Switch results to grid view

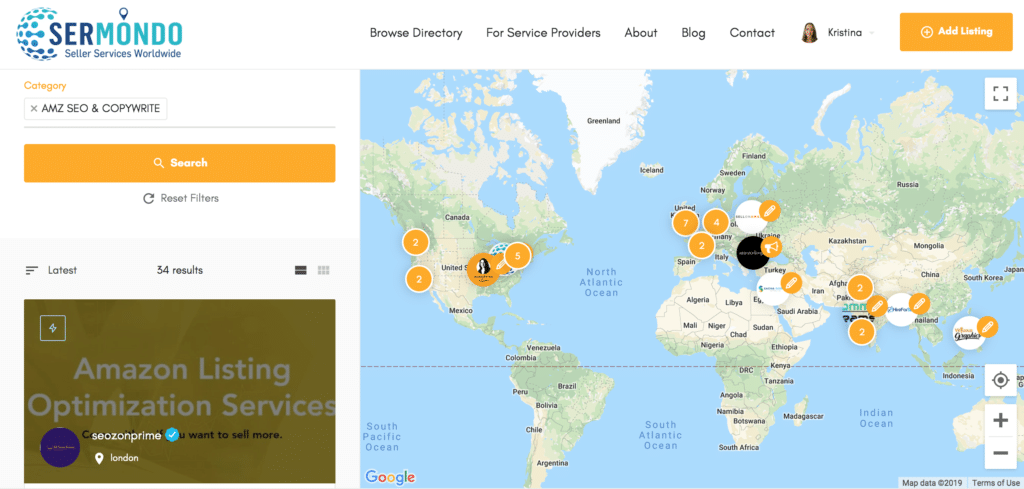point(323,270)
